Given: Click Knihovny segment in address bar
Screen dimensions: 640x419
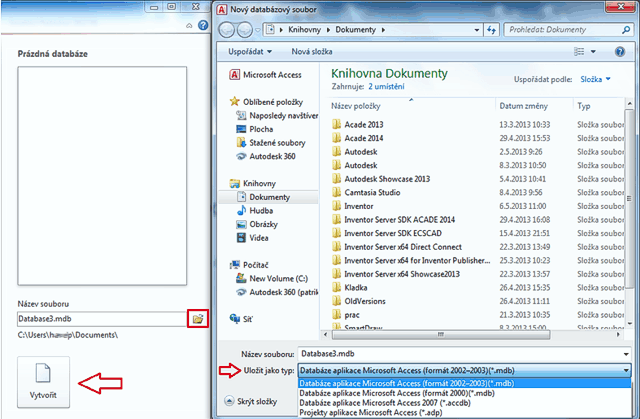Looking at the screenshot, I should pos(304,30).
